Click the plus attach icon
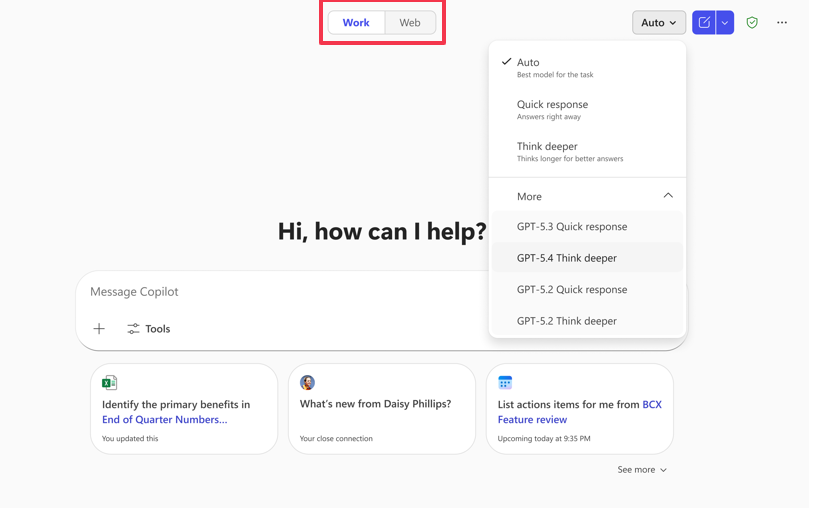 pyautogui.click(x=99, y=328)
